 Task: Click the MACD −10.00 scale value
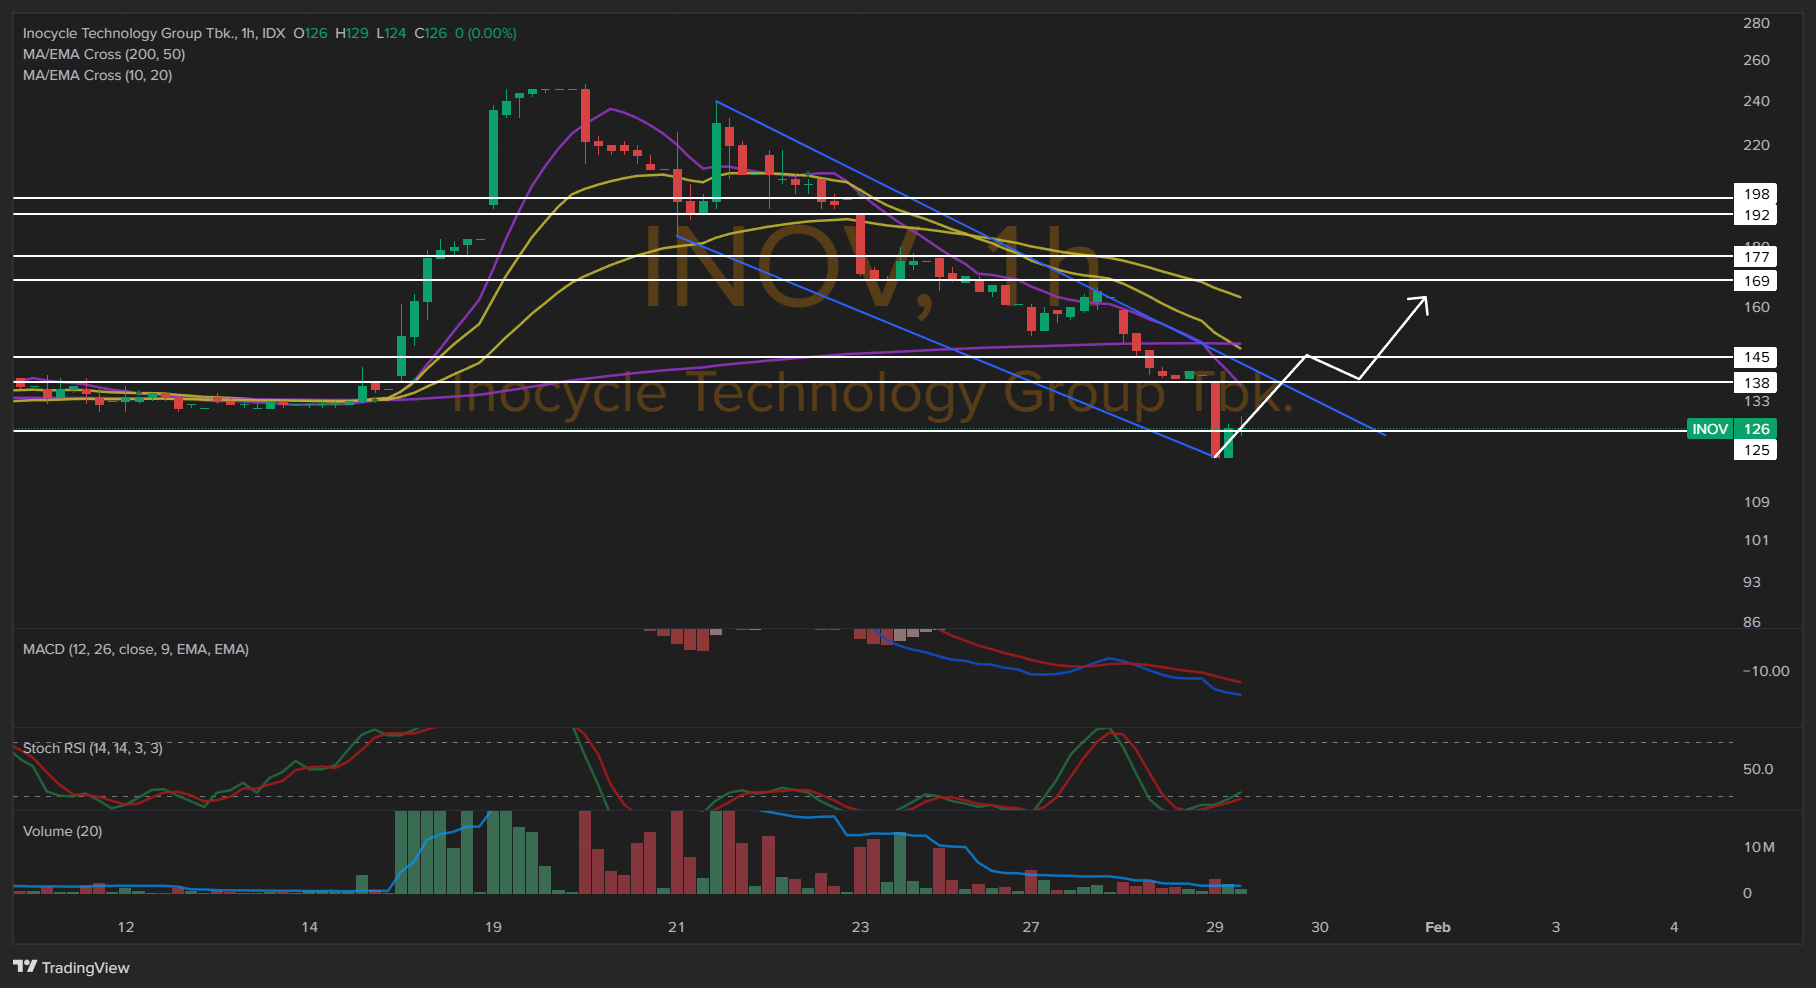(x=1765, y=671)
